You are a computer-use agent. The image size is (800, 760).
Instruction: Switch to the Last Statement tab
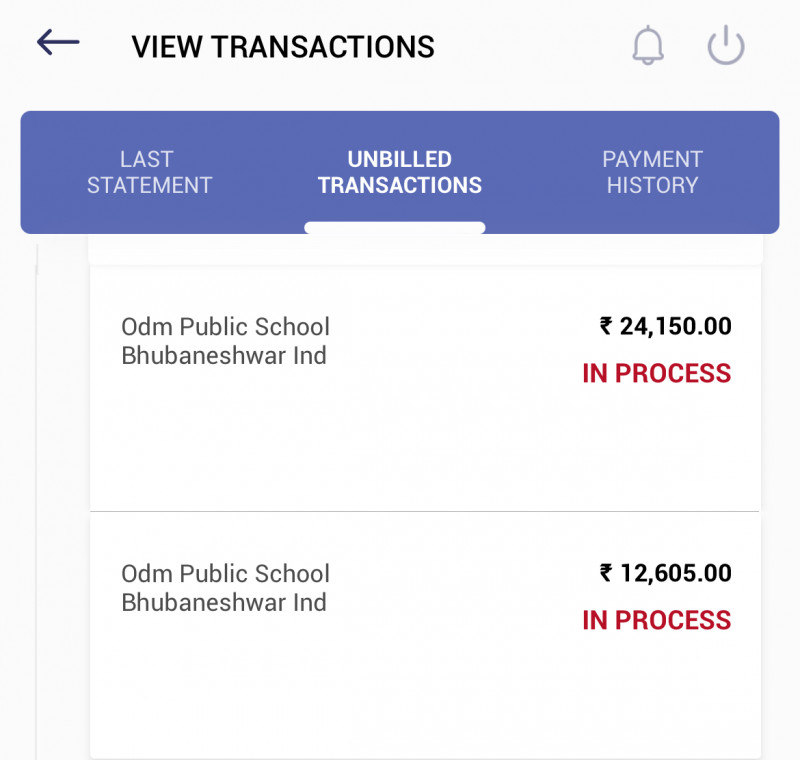(149, 172)
